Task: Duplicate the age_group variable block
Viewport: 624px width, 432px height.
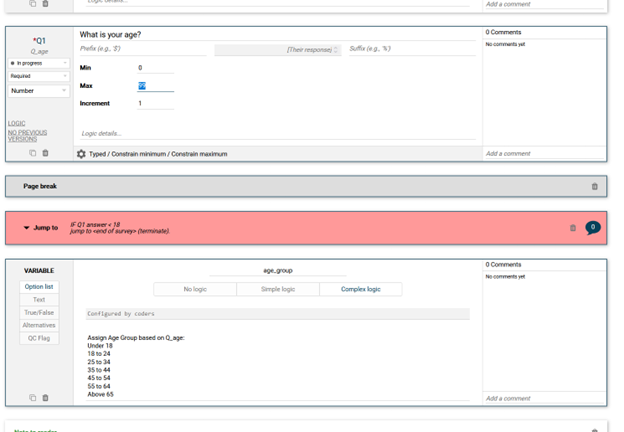Action: click(x=33, y=397)
